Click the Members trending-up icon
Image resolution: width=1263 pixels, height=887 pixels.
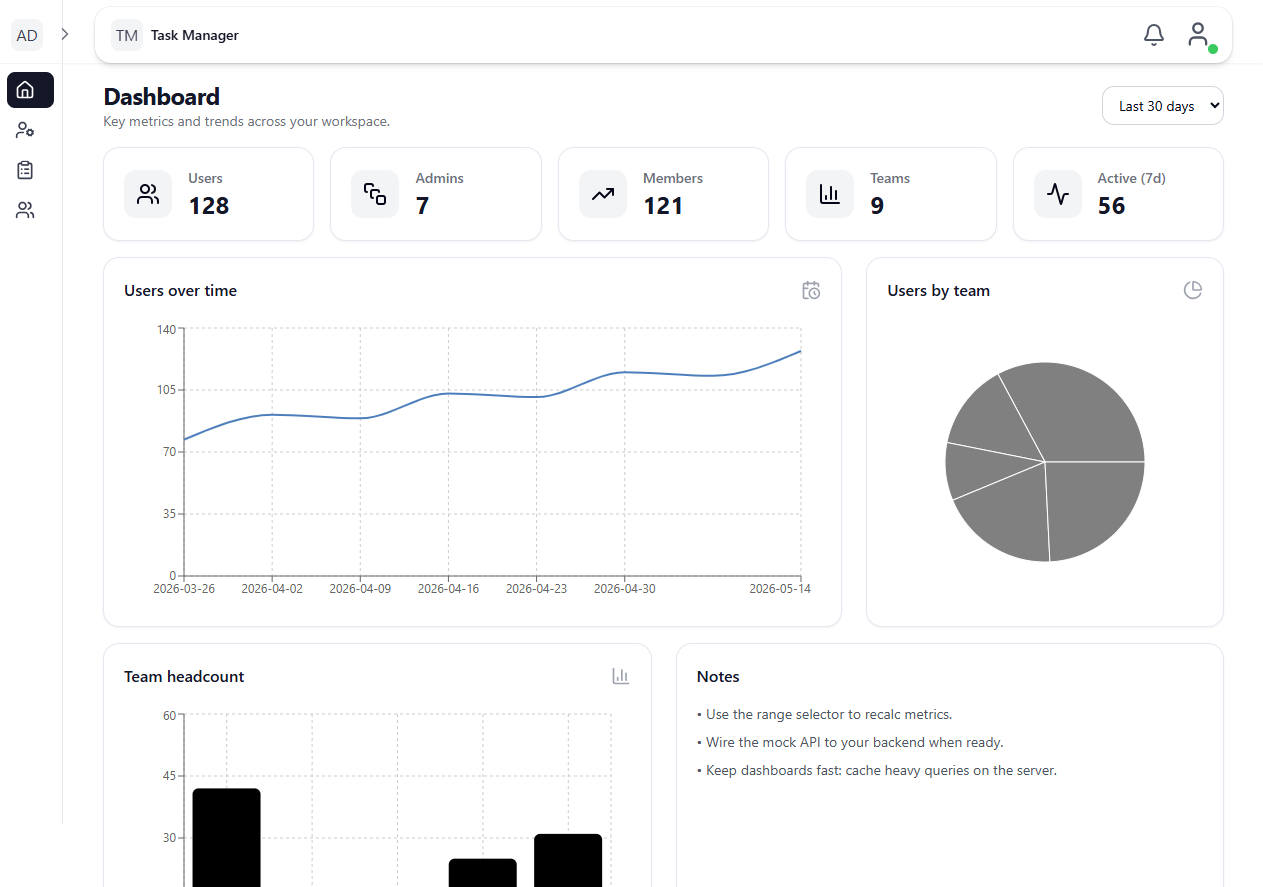pyautogui.click(x=603, y=194)
